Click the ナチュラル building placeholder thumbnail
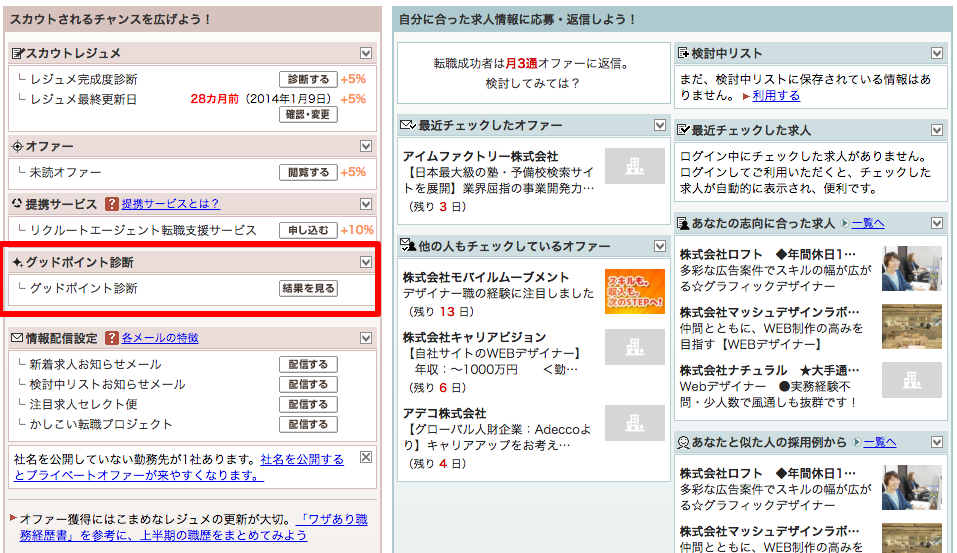Viewport: 957px width, 553px height. [912, 380]
